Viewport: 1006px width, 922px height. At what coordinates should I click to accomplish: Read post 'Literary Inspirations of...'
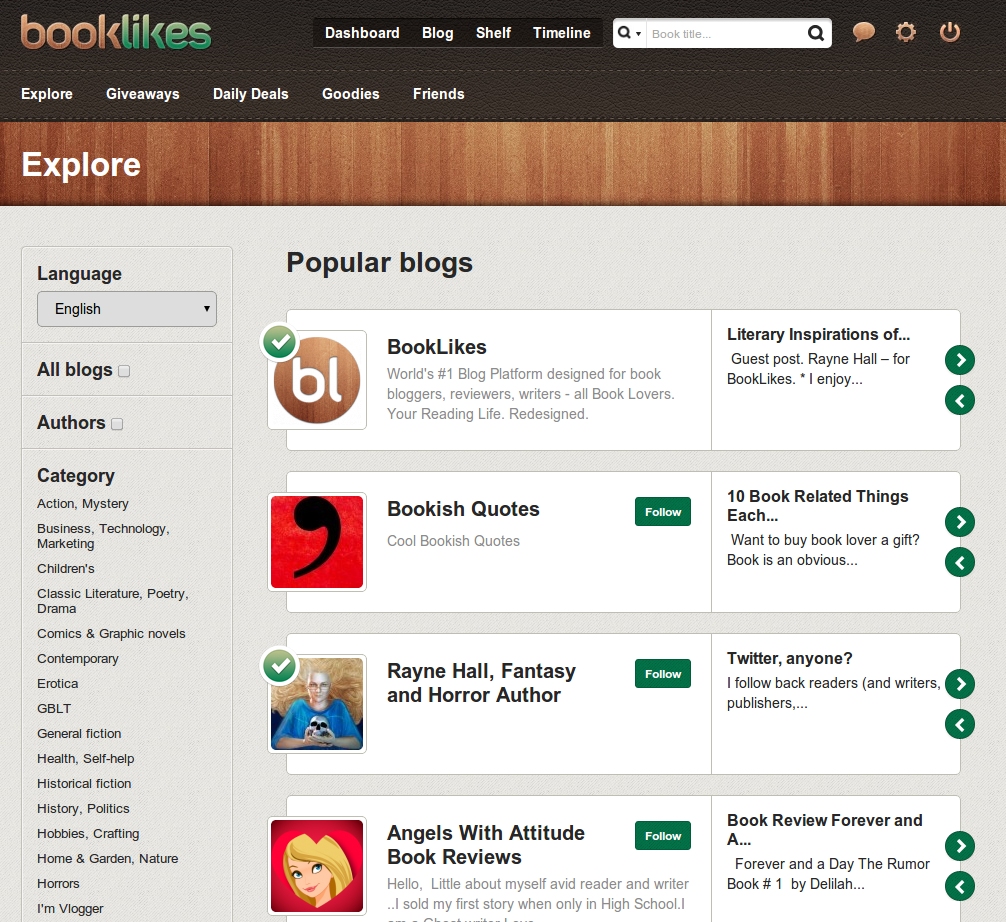[x=818, y=334]
